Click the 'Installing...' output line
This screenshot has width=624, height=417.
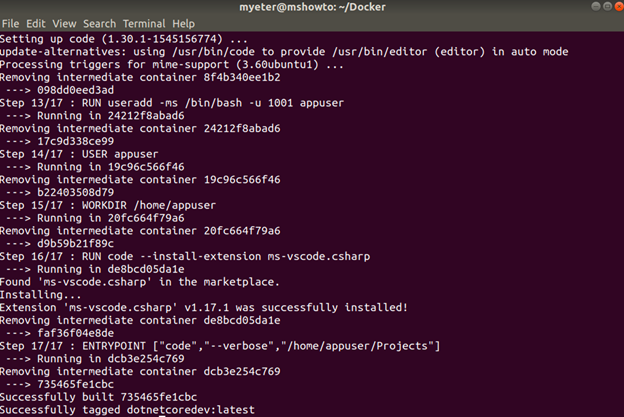(x=40, y=295)
